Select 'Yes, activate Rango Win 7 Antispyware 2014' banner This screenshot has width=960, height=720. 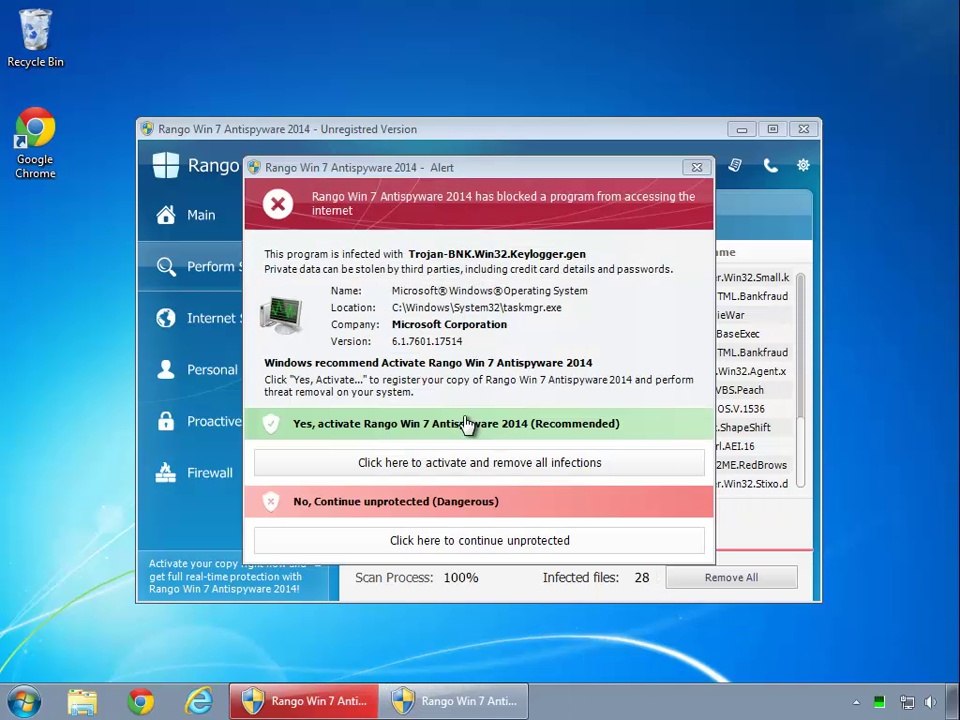click(x=479, y=424)
